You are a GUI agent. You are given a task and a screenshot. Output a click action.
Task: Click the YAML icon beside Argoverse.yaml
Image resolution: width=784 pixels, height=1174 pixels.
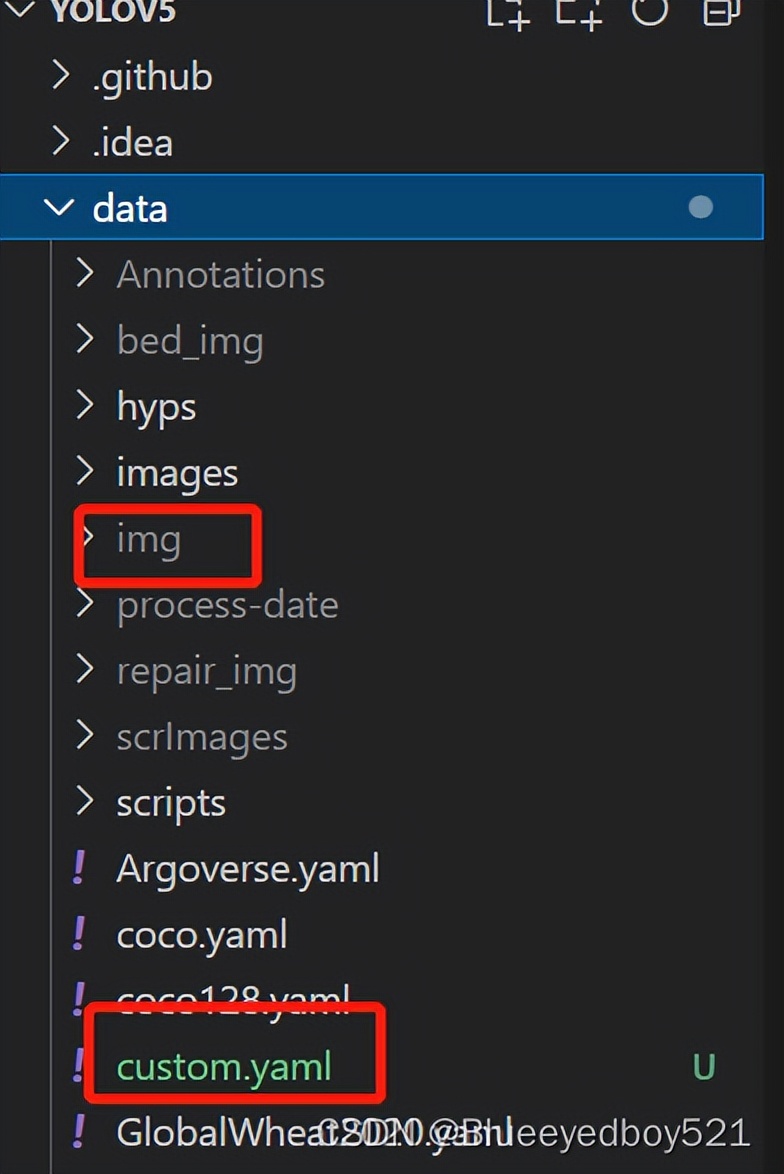coord(79,868)
